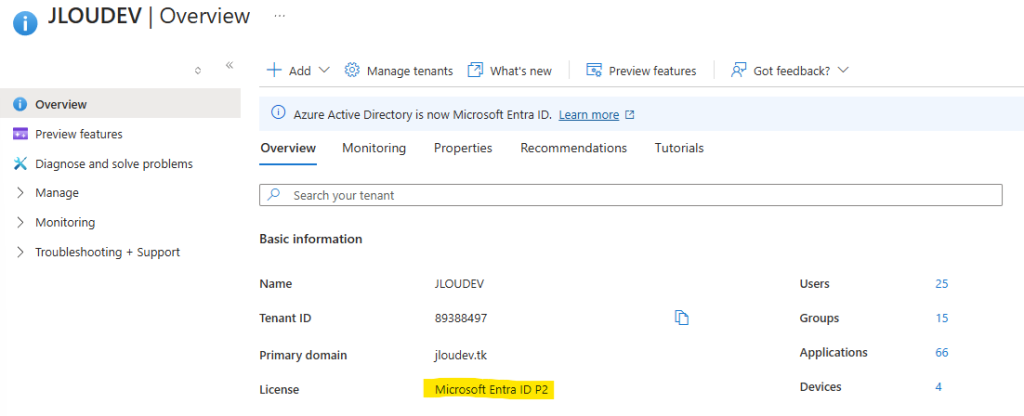Click the Primary domain label
The image size is (1024, 416).
pos(303,355)
